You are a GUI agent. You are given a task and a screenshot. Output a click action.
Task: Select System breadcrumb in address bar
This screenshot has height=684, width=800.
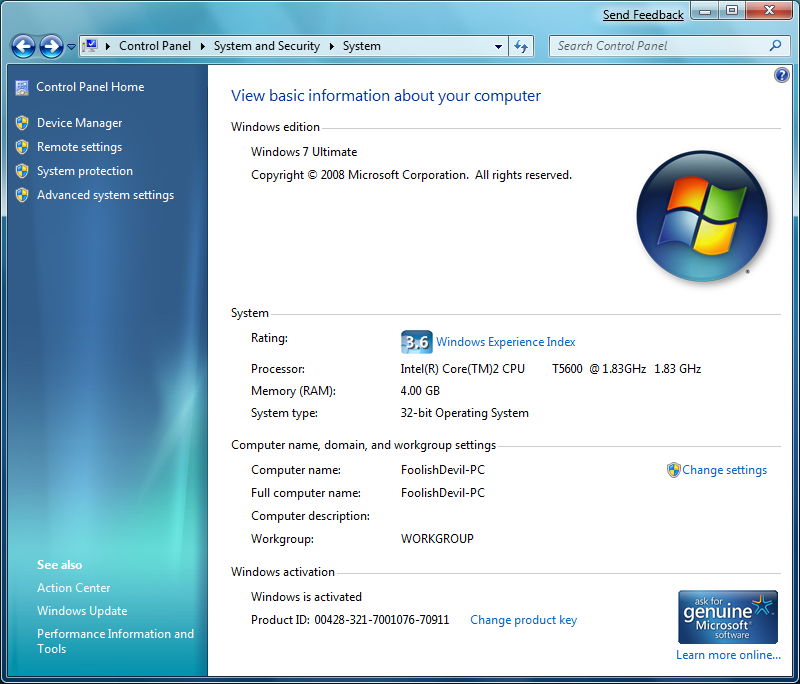pyautogui.click(x=361, y=46)
